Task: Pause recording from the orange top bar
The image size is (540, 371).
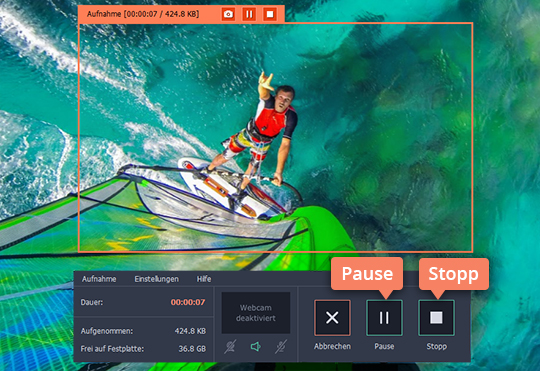Action: click(249, 14)
